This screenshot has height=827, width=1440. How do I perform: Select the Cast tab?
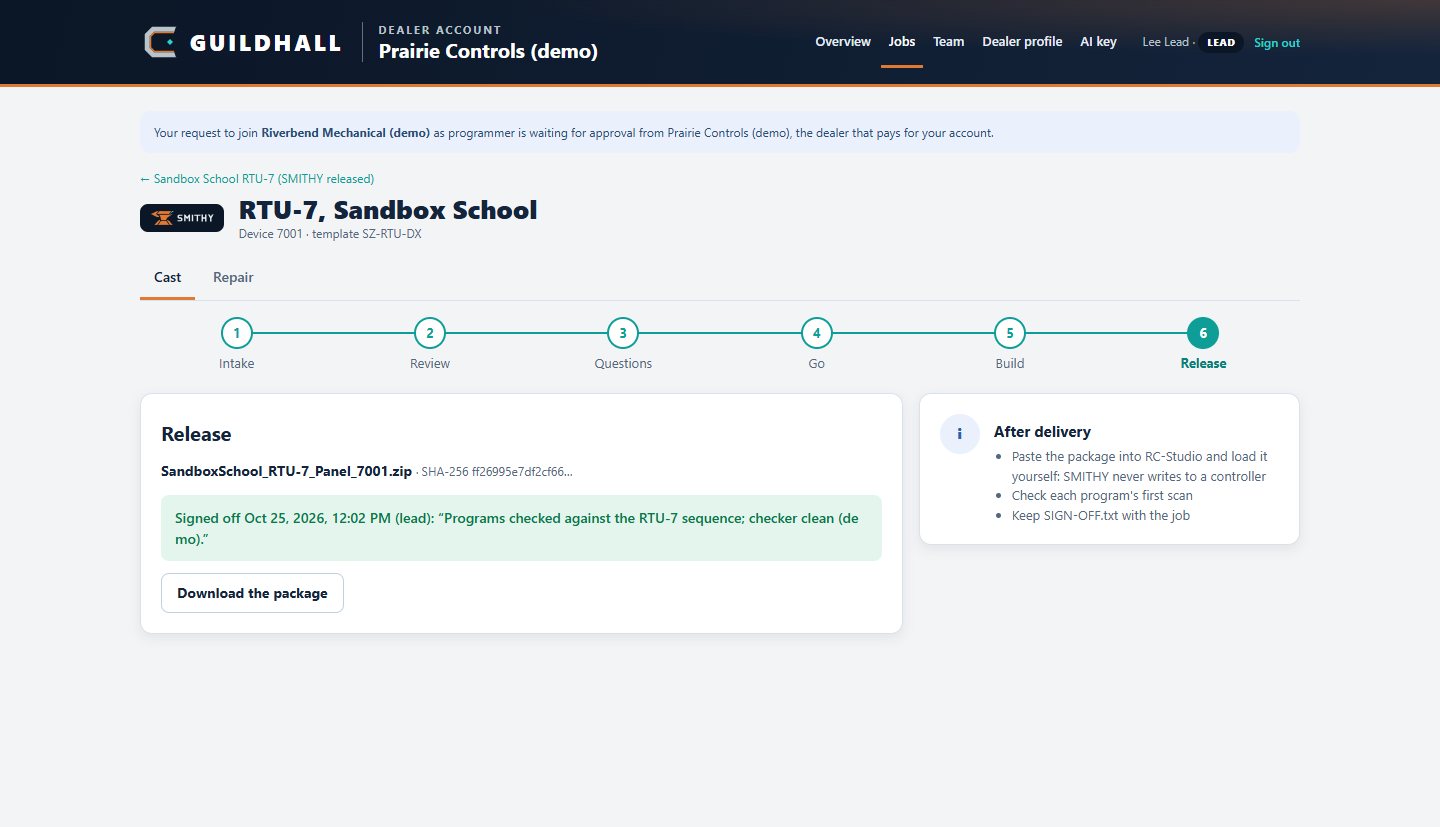point(167,277)
